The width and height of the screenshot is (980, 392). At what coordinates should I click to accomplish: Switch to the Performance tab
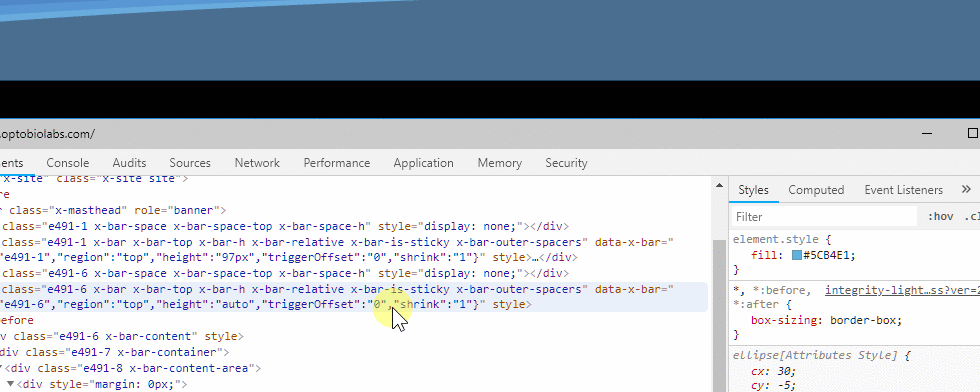tap(337, 163)
